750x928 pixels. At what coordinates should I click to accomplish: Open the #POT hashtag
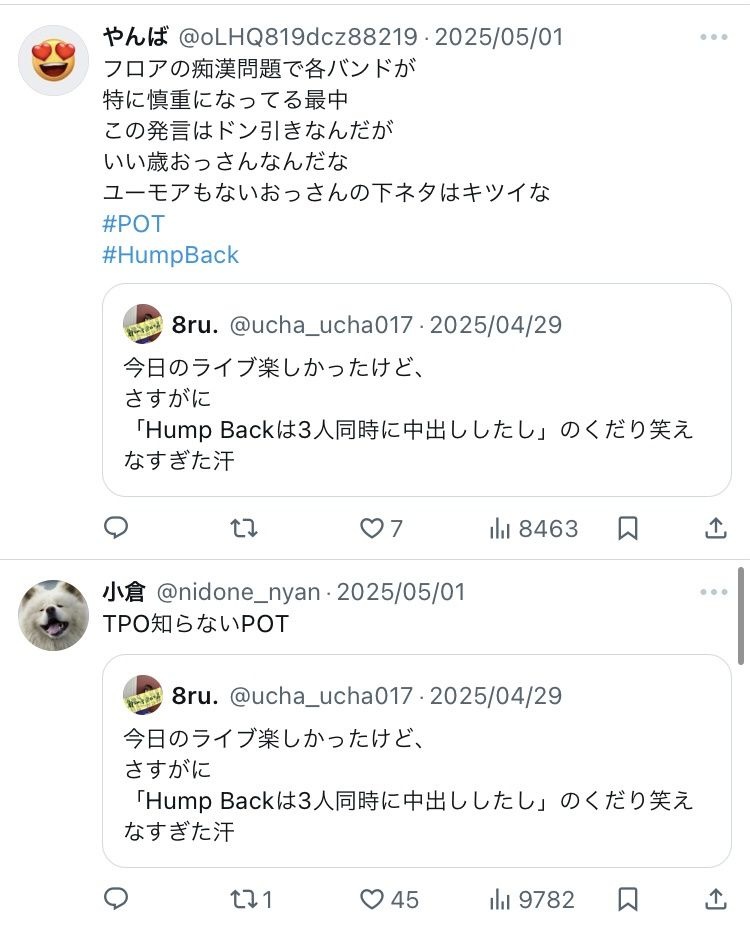(x=133, y=224)
